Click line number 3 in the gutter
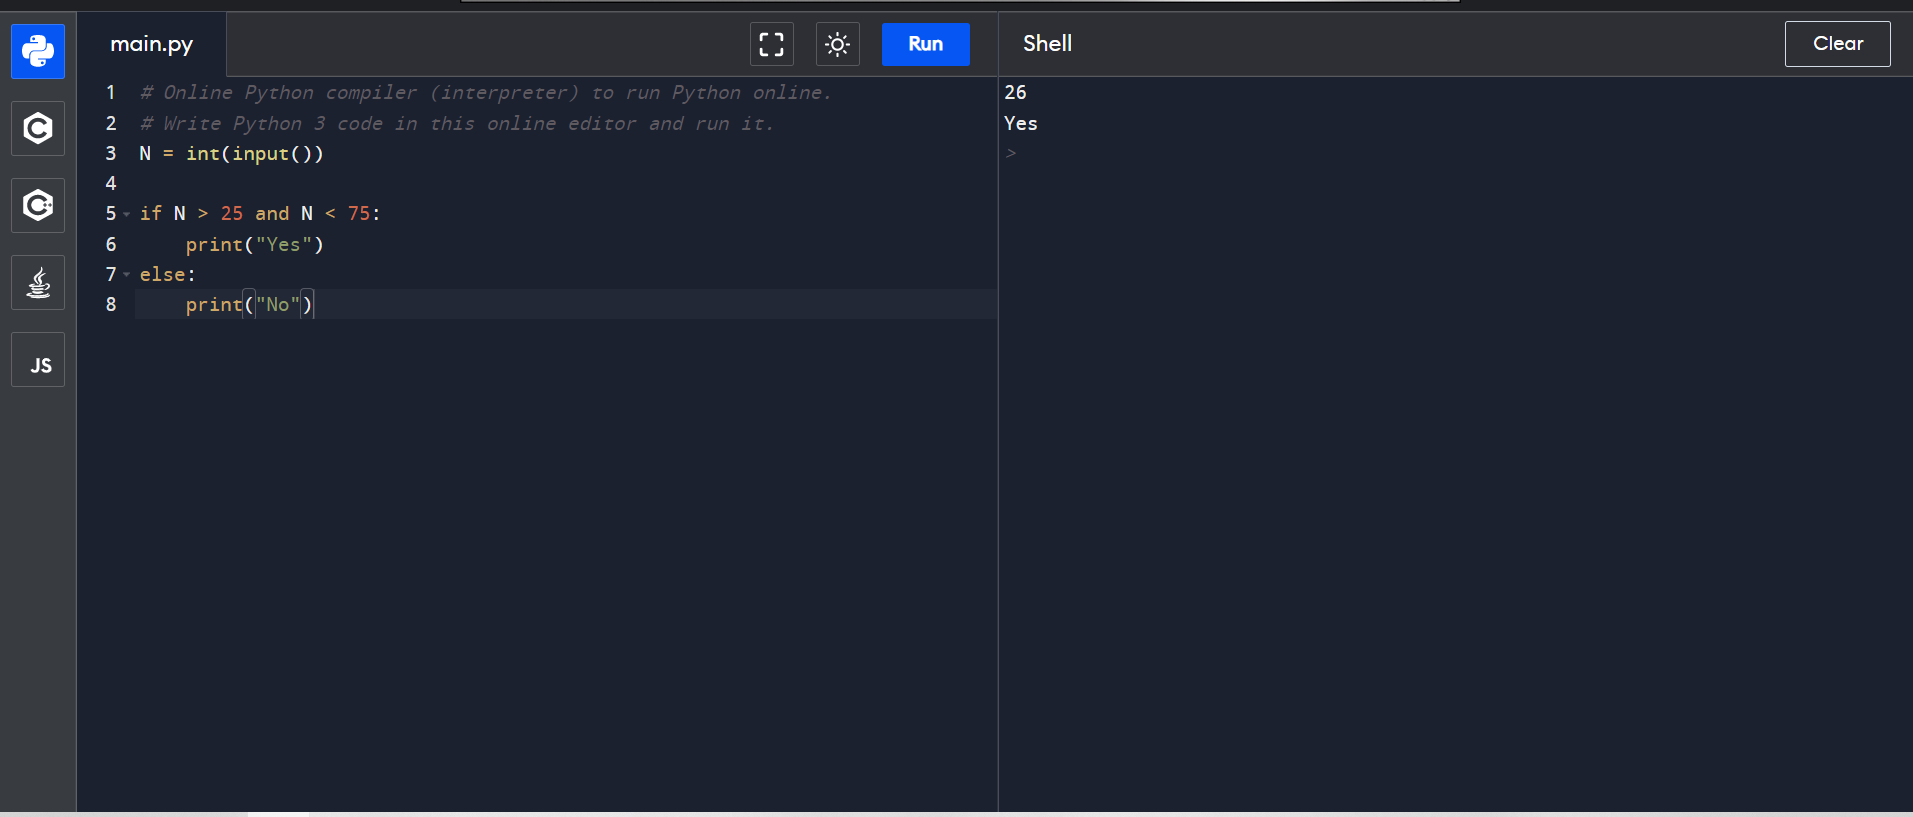Screen dimensions: 1913x817 [x=111, y=153]
